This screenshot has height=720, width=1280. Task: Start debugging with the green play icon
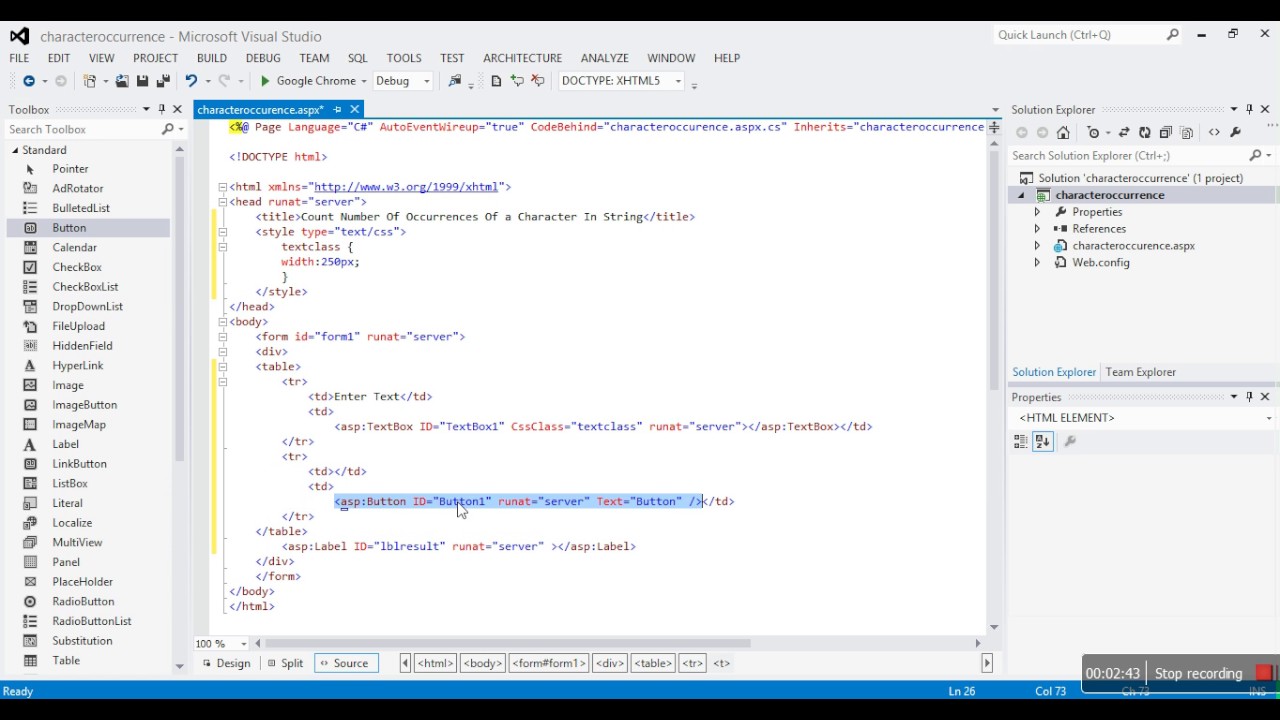coord(265,81)
